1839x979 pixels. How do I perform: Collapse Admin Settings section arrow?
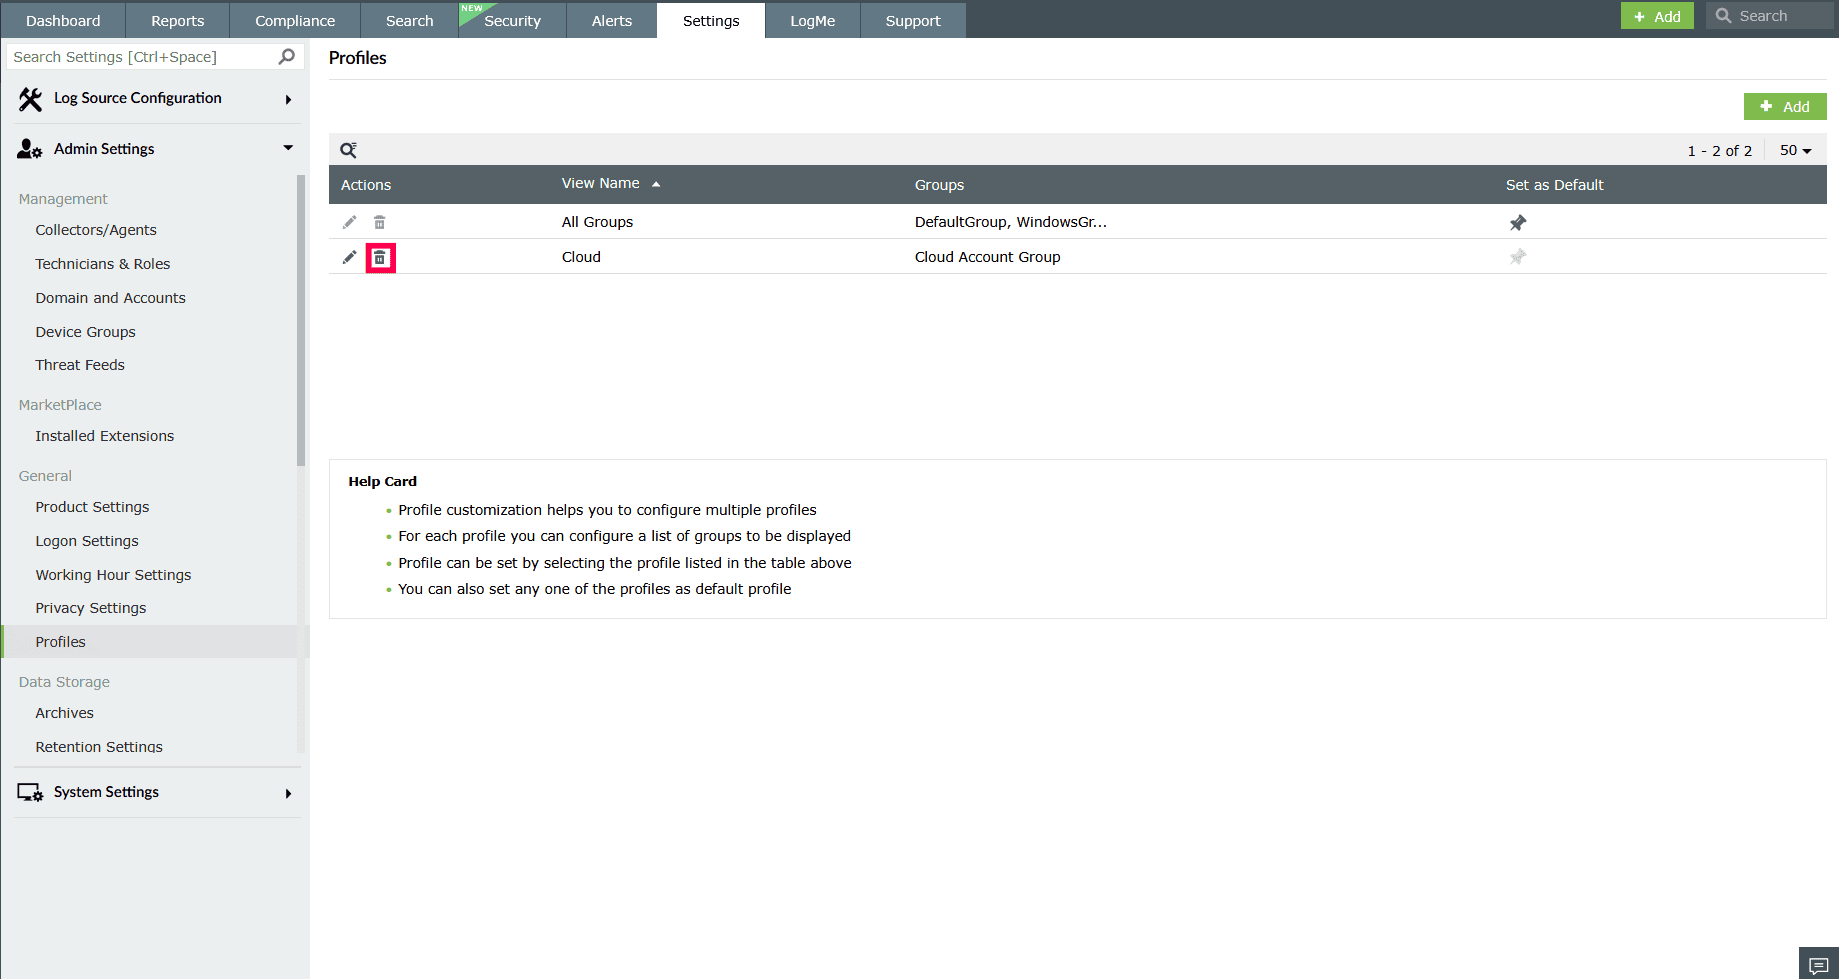click(x=288, y=148)
